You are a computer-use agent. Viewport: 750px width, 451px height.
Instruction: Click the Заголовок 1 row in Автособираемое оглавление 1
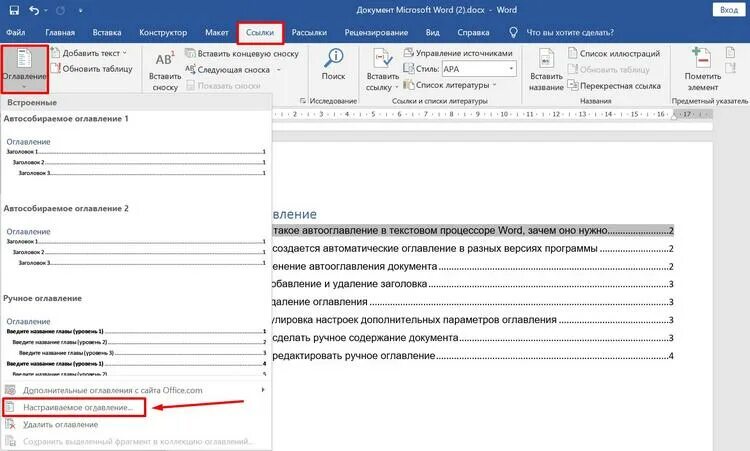136,152
